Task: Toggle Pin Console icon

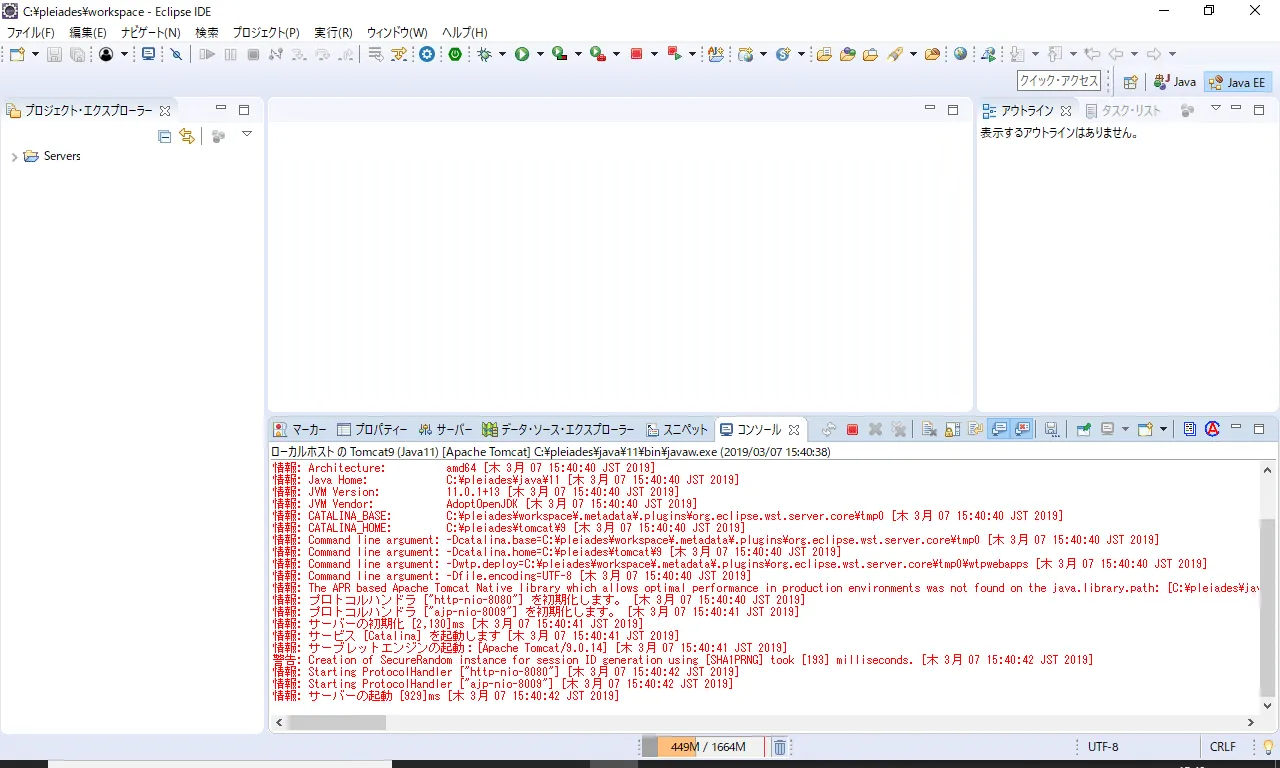Action: click(x=1083, y=430)
